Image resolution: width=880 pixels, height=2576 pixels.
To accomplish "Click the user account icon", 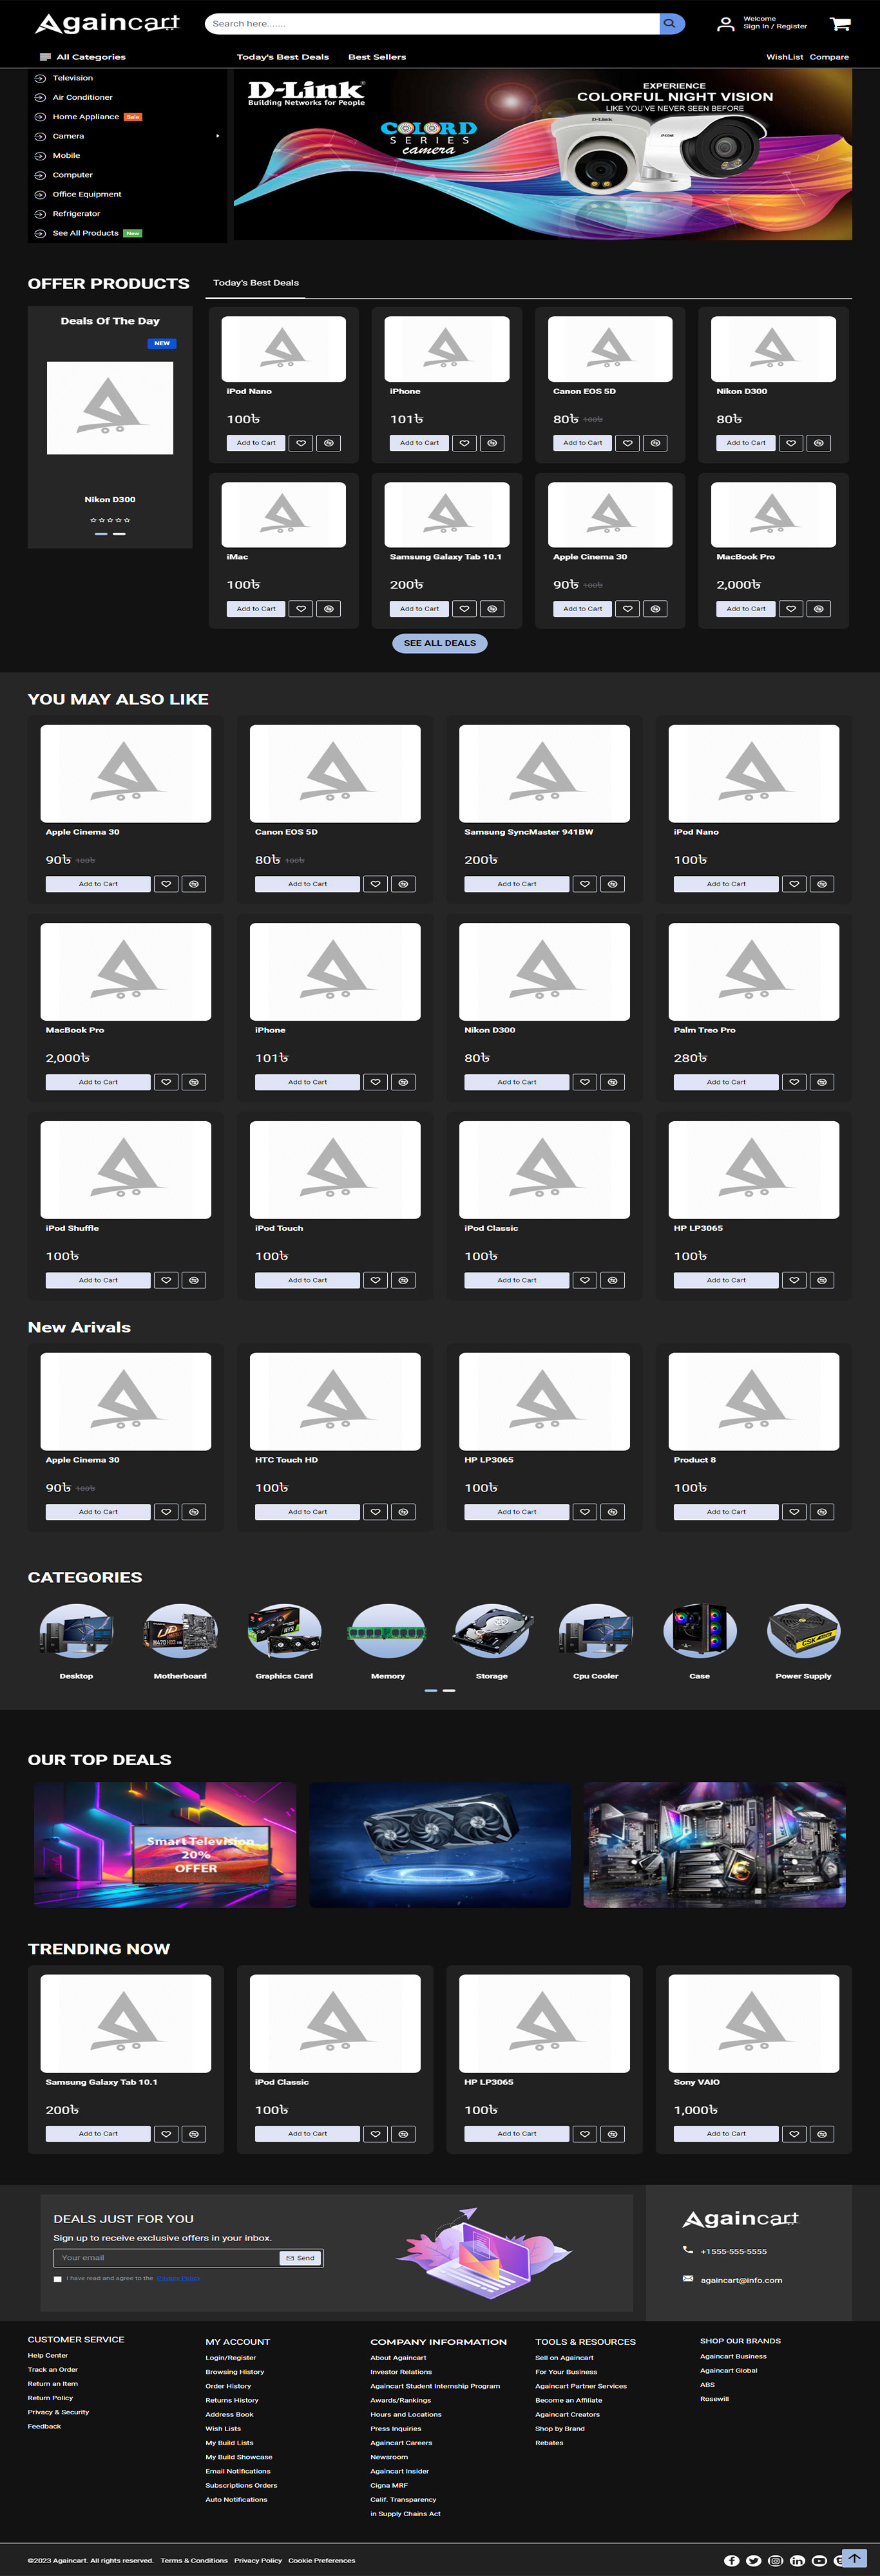I will [725, 23].
